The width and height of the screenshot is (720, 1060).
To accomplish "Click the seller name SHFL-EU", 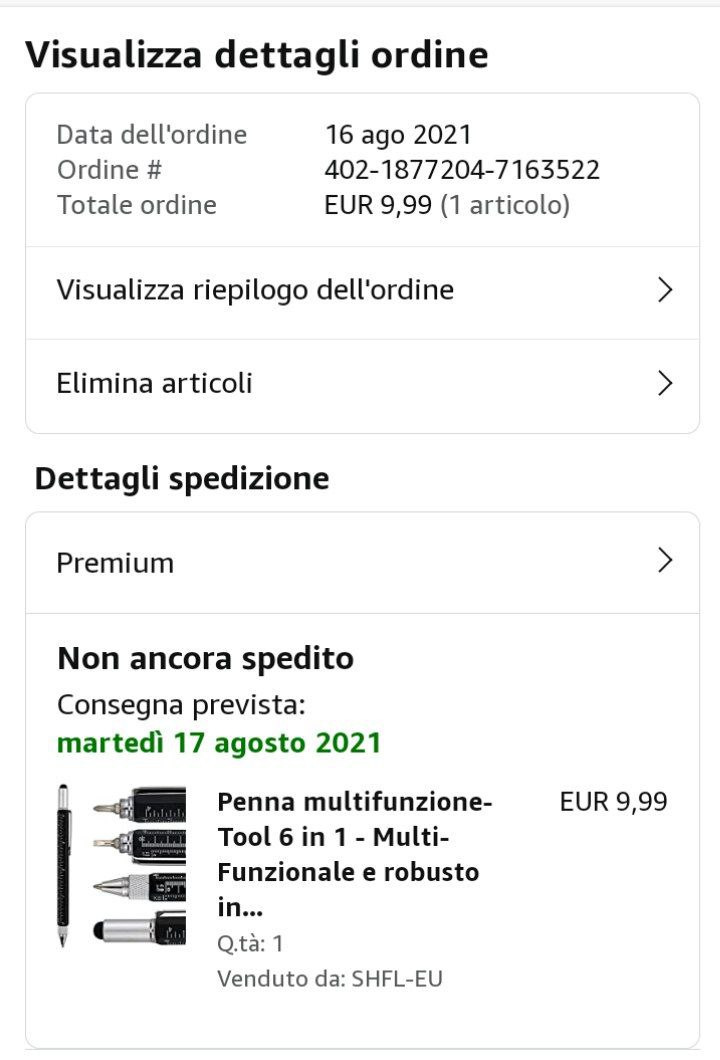I will (397, 979).
